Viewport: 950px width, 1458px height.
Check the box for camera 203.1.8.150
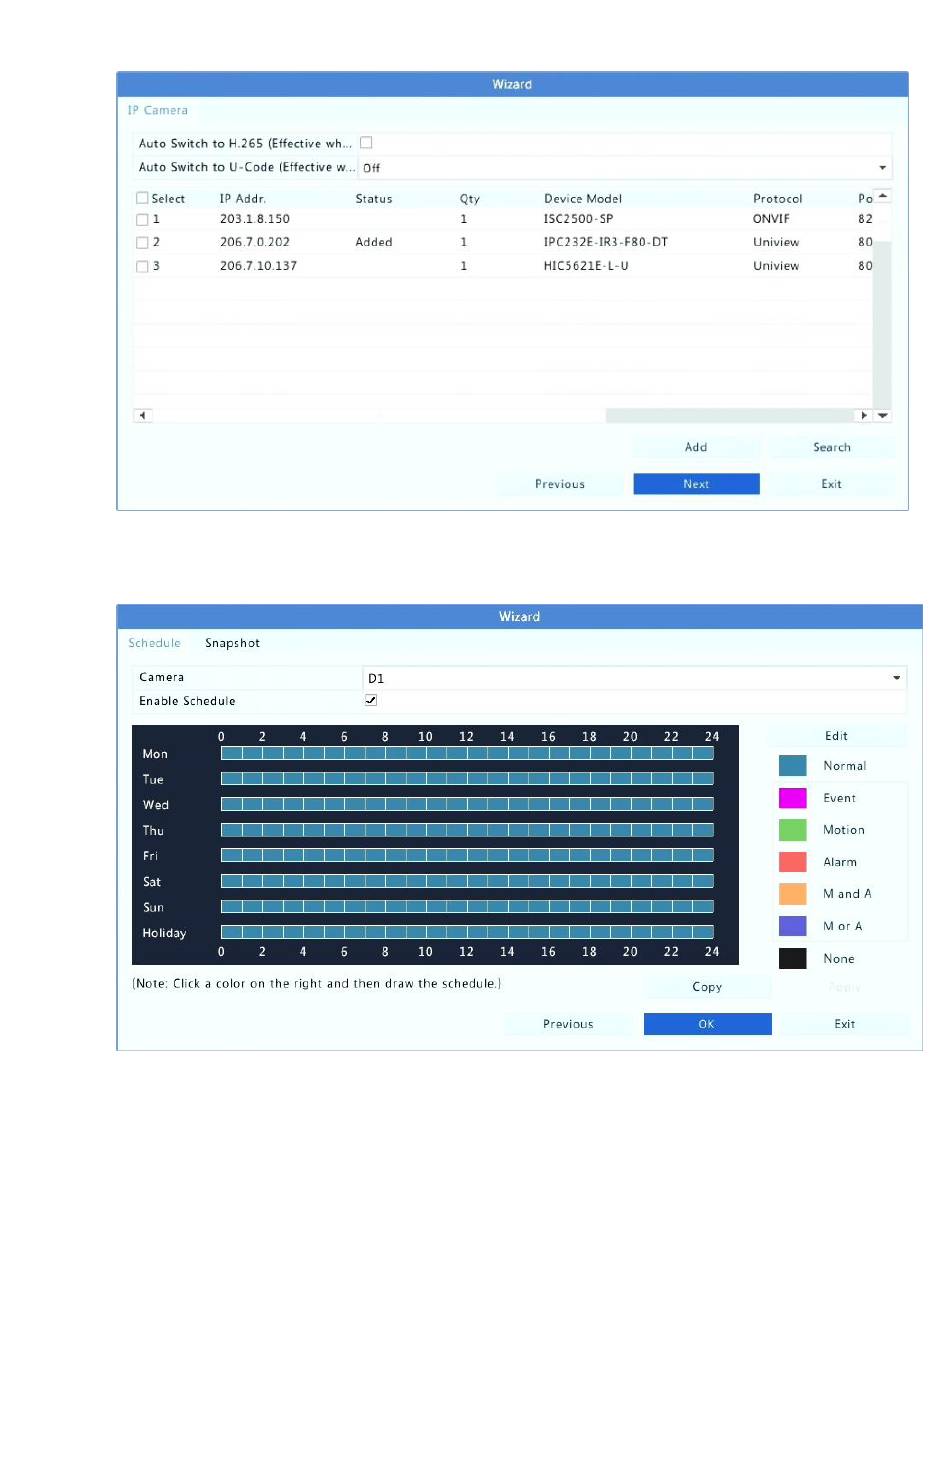[142, 219]
